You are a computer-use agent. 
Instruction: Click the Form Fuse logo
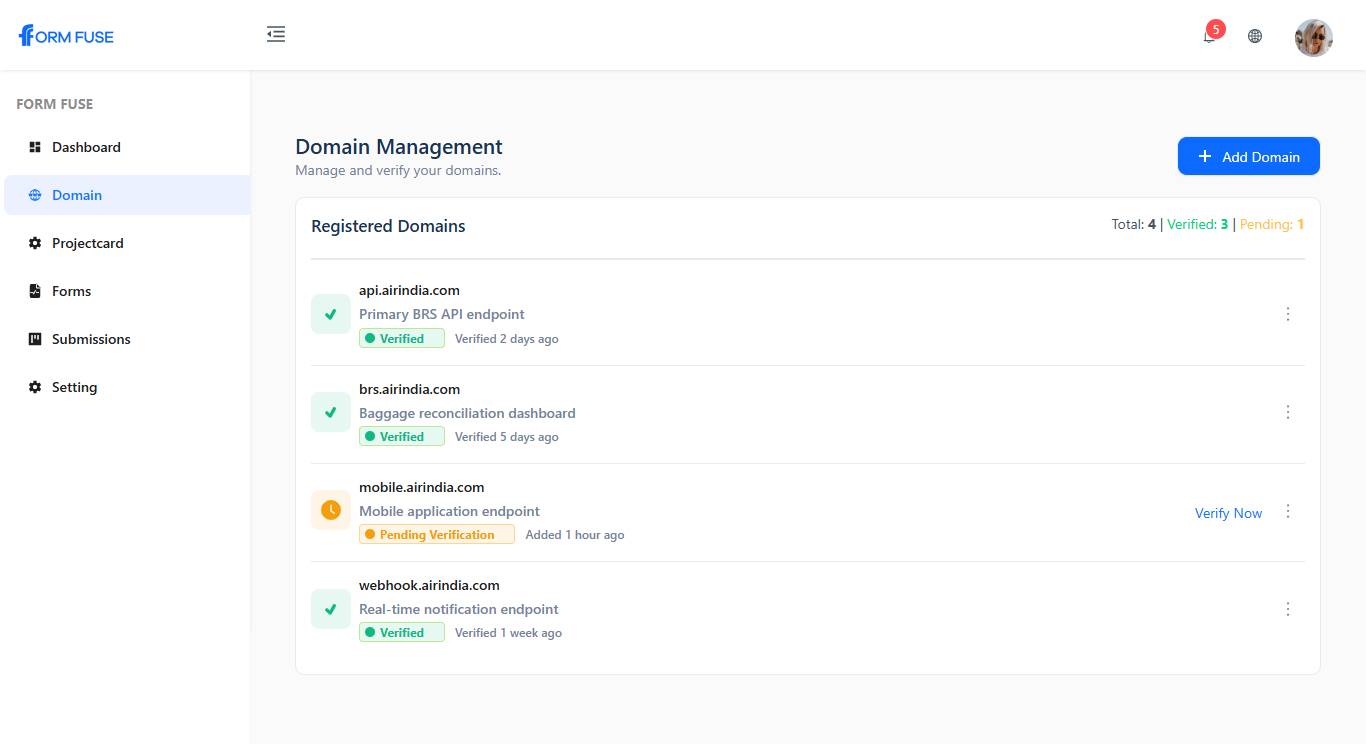tap(64, 35)
